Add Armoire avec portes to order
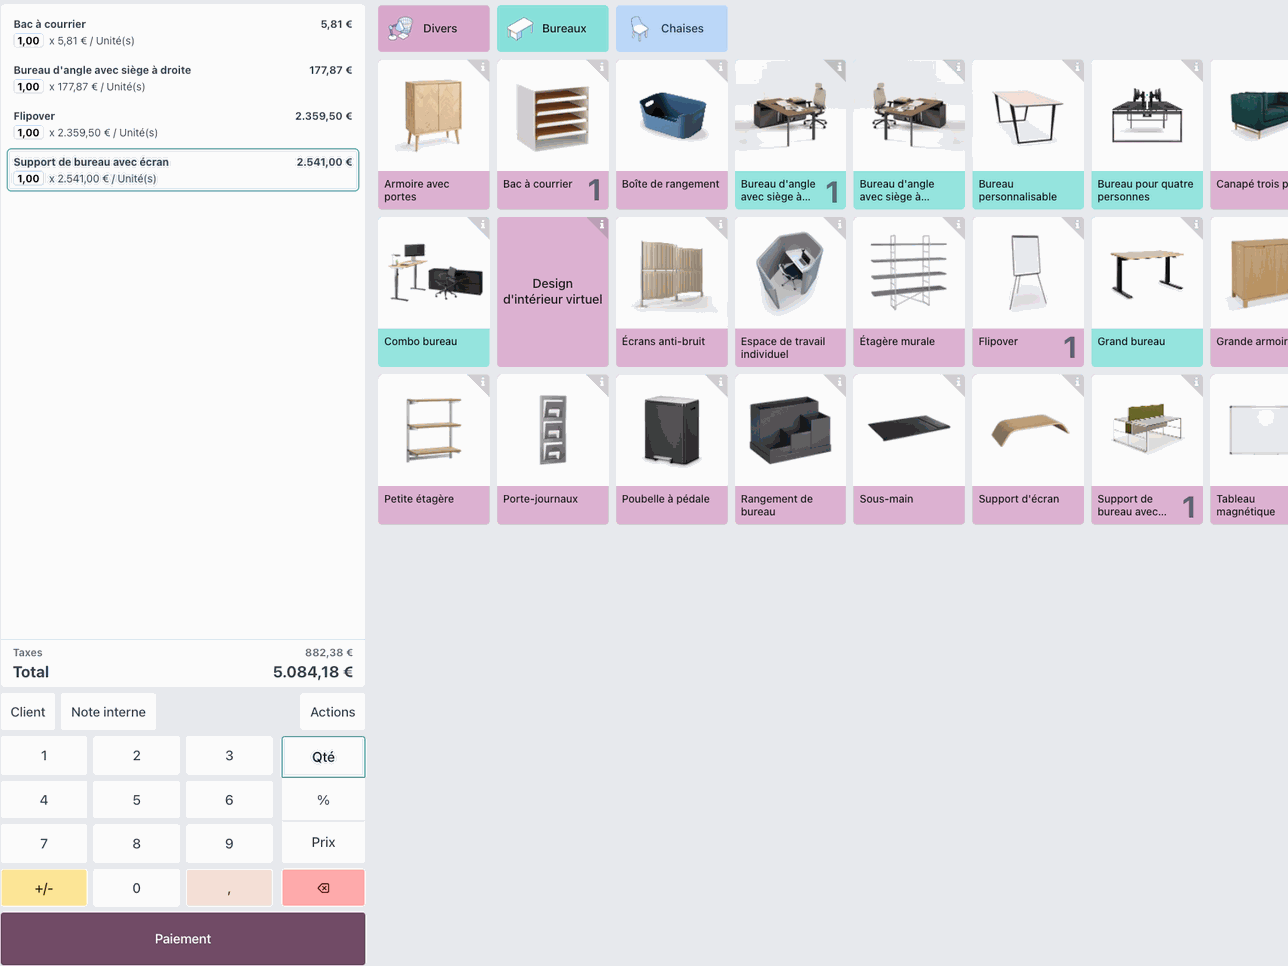 pos(434,134)
